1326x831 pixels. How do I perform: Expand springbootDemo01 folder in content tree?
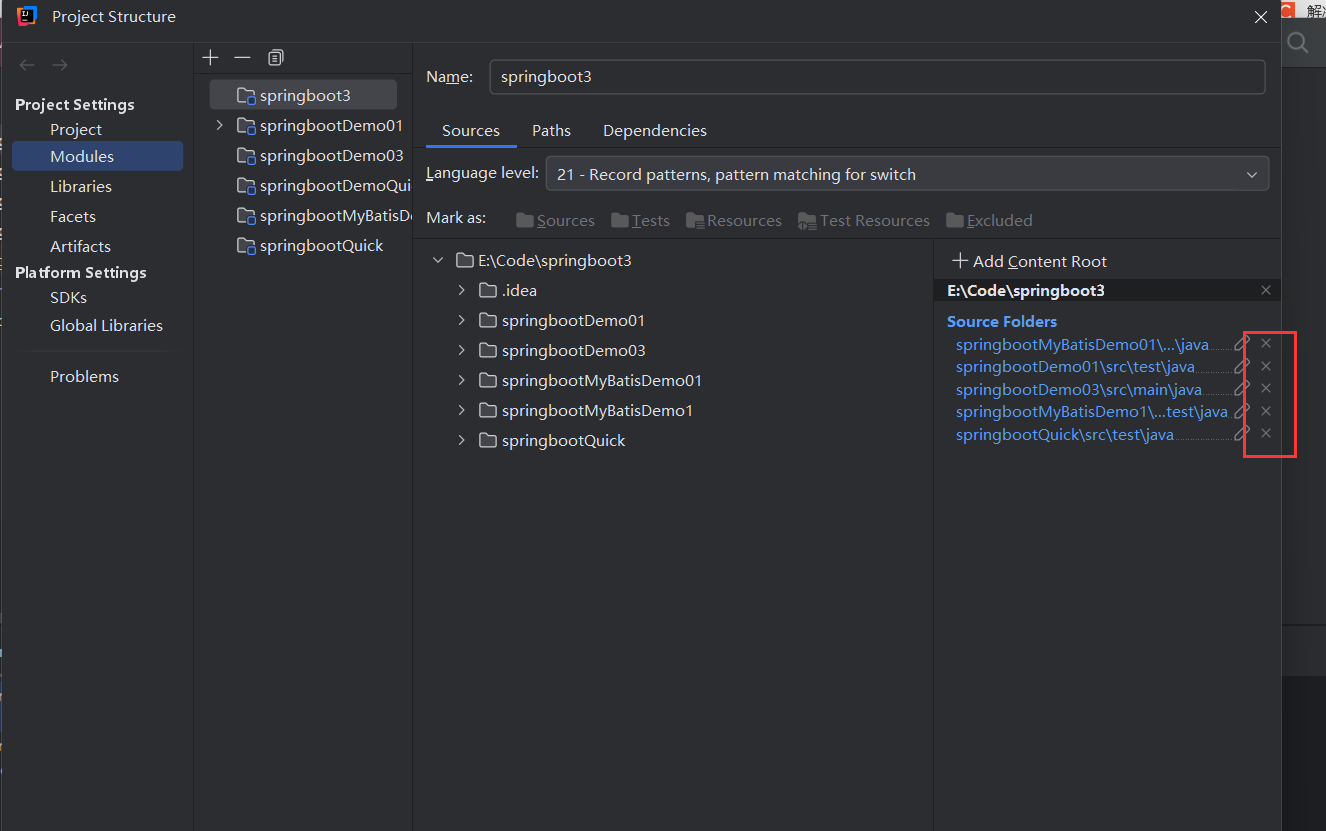[x=461, y=320]
